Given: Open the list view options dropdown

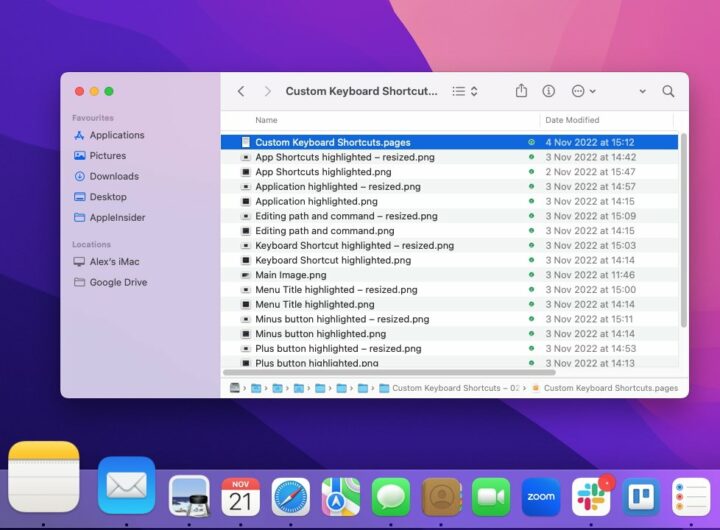Looking at the screenshot, I should point(464,91).
